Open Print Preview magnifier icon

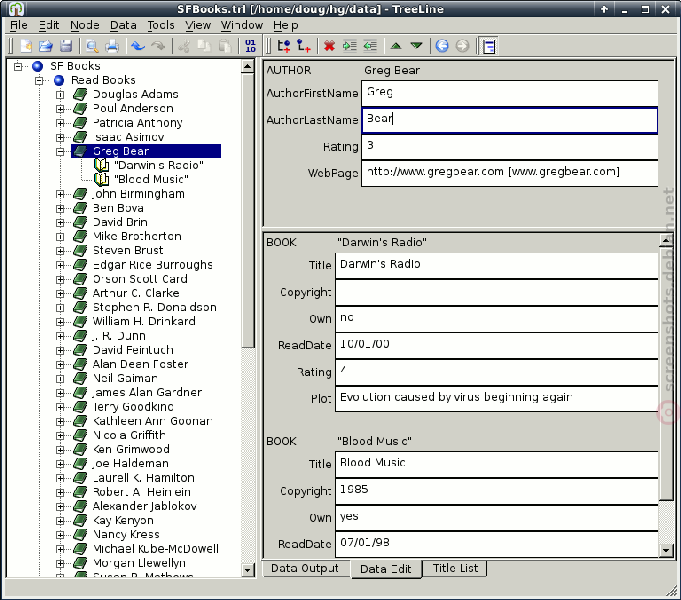92,46
